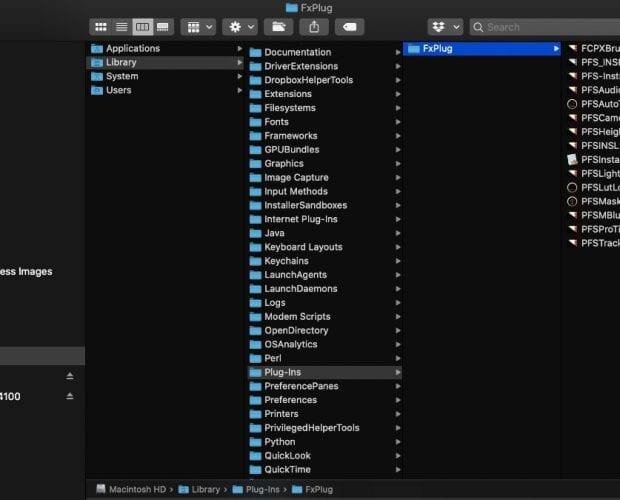Switch to column view
Screen dimensions: 620x500
coord(142,27)
